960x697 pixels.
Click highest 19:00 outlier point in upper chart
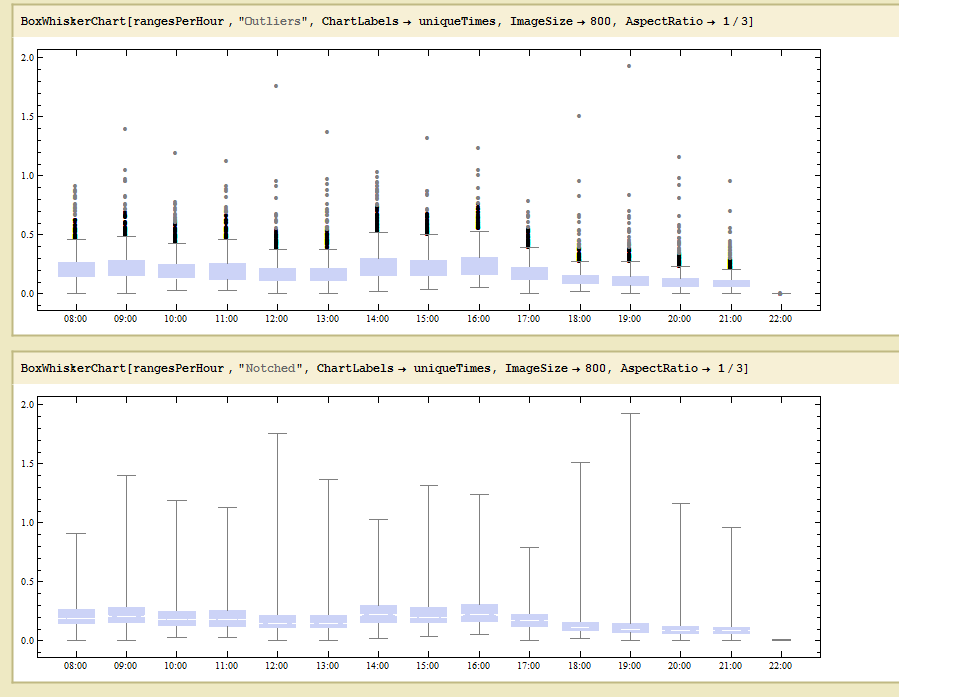(x=629, y=66)
